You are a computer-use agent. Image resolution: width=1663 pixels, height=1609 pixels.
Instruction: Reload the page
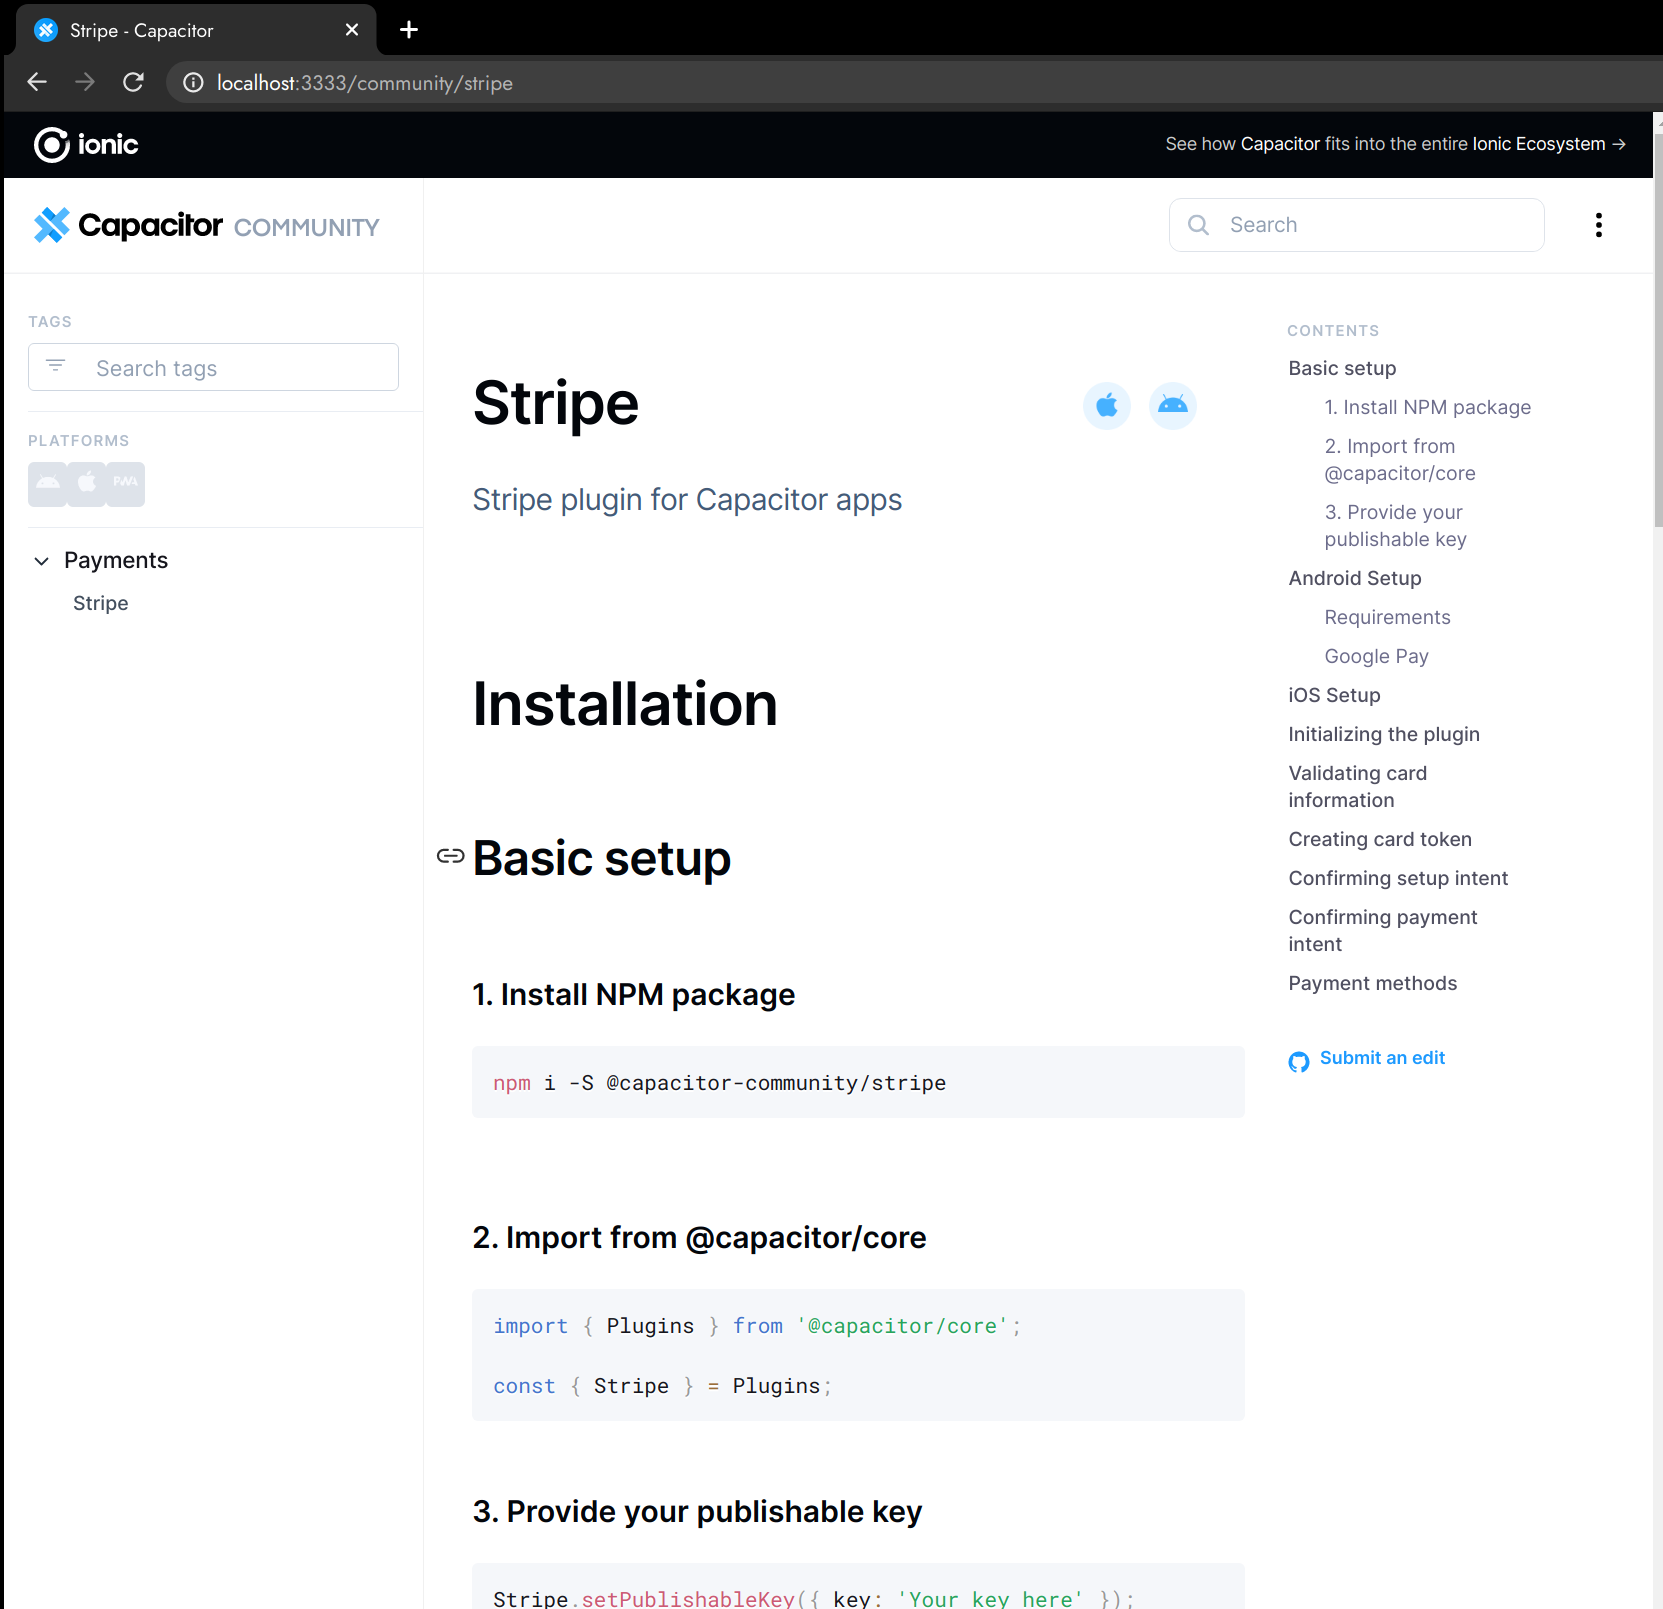click(133, 82)
